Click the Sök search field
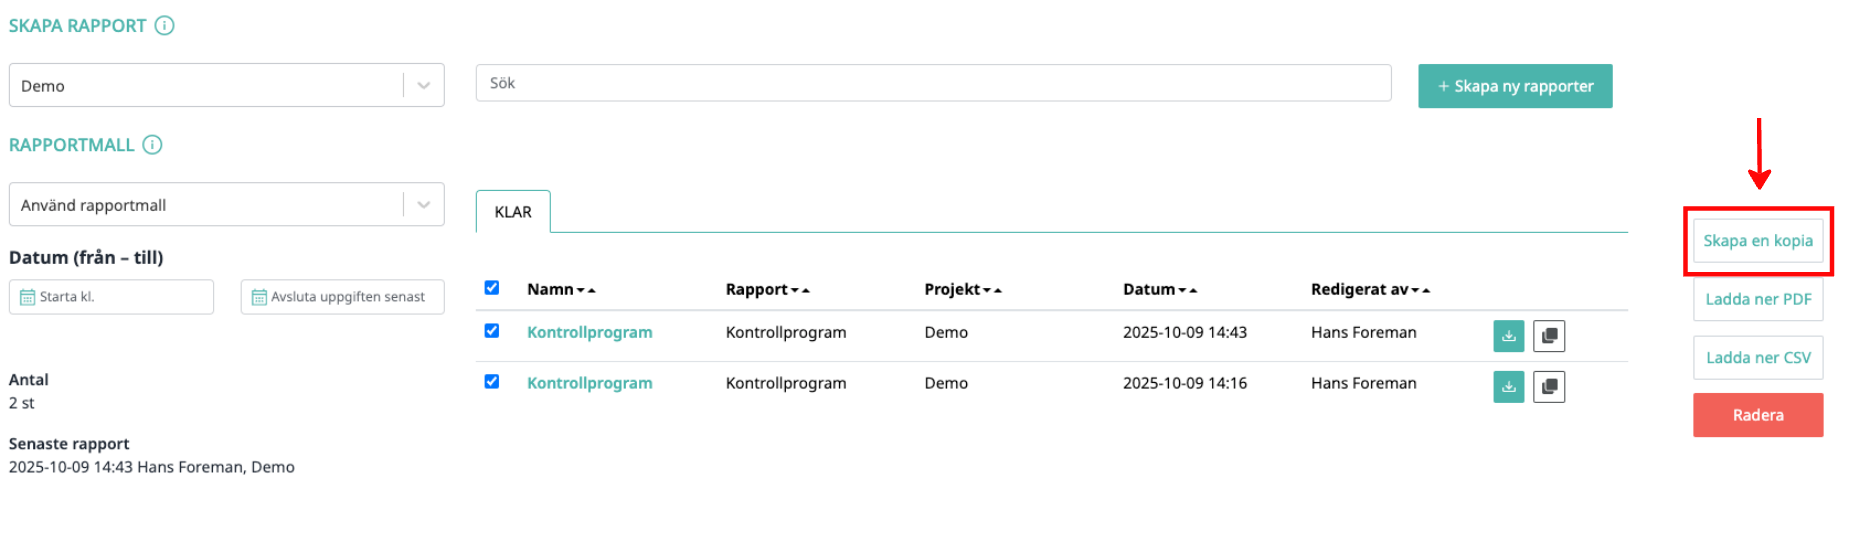1867x535 pixels. coord(932,83)
